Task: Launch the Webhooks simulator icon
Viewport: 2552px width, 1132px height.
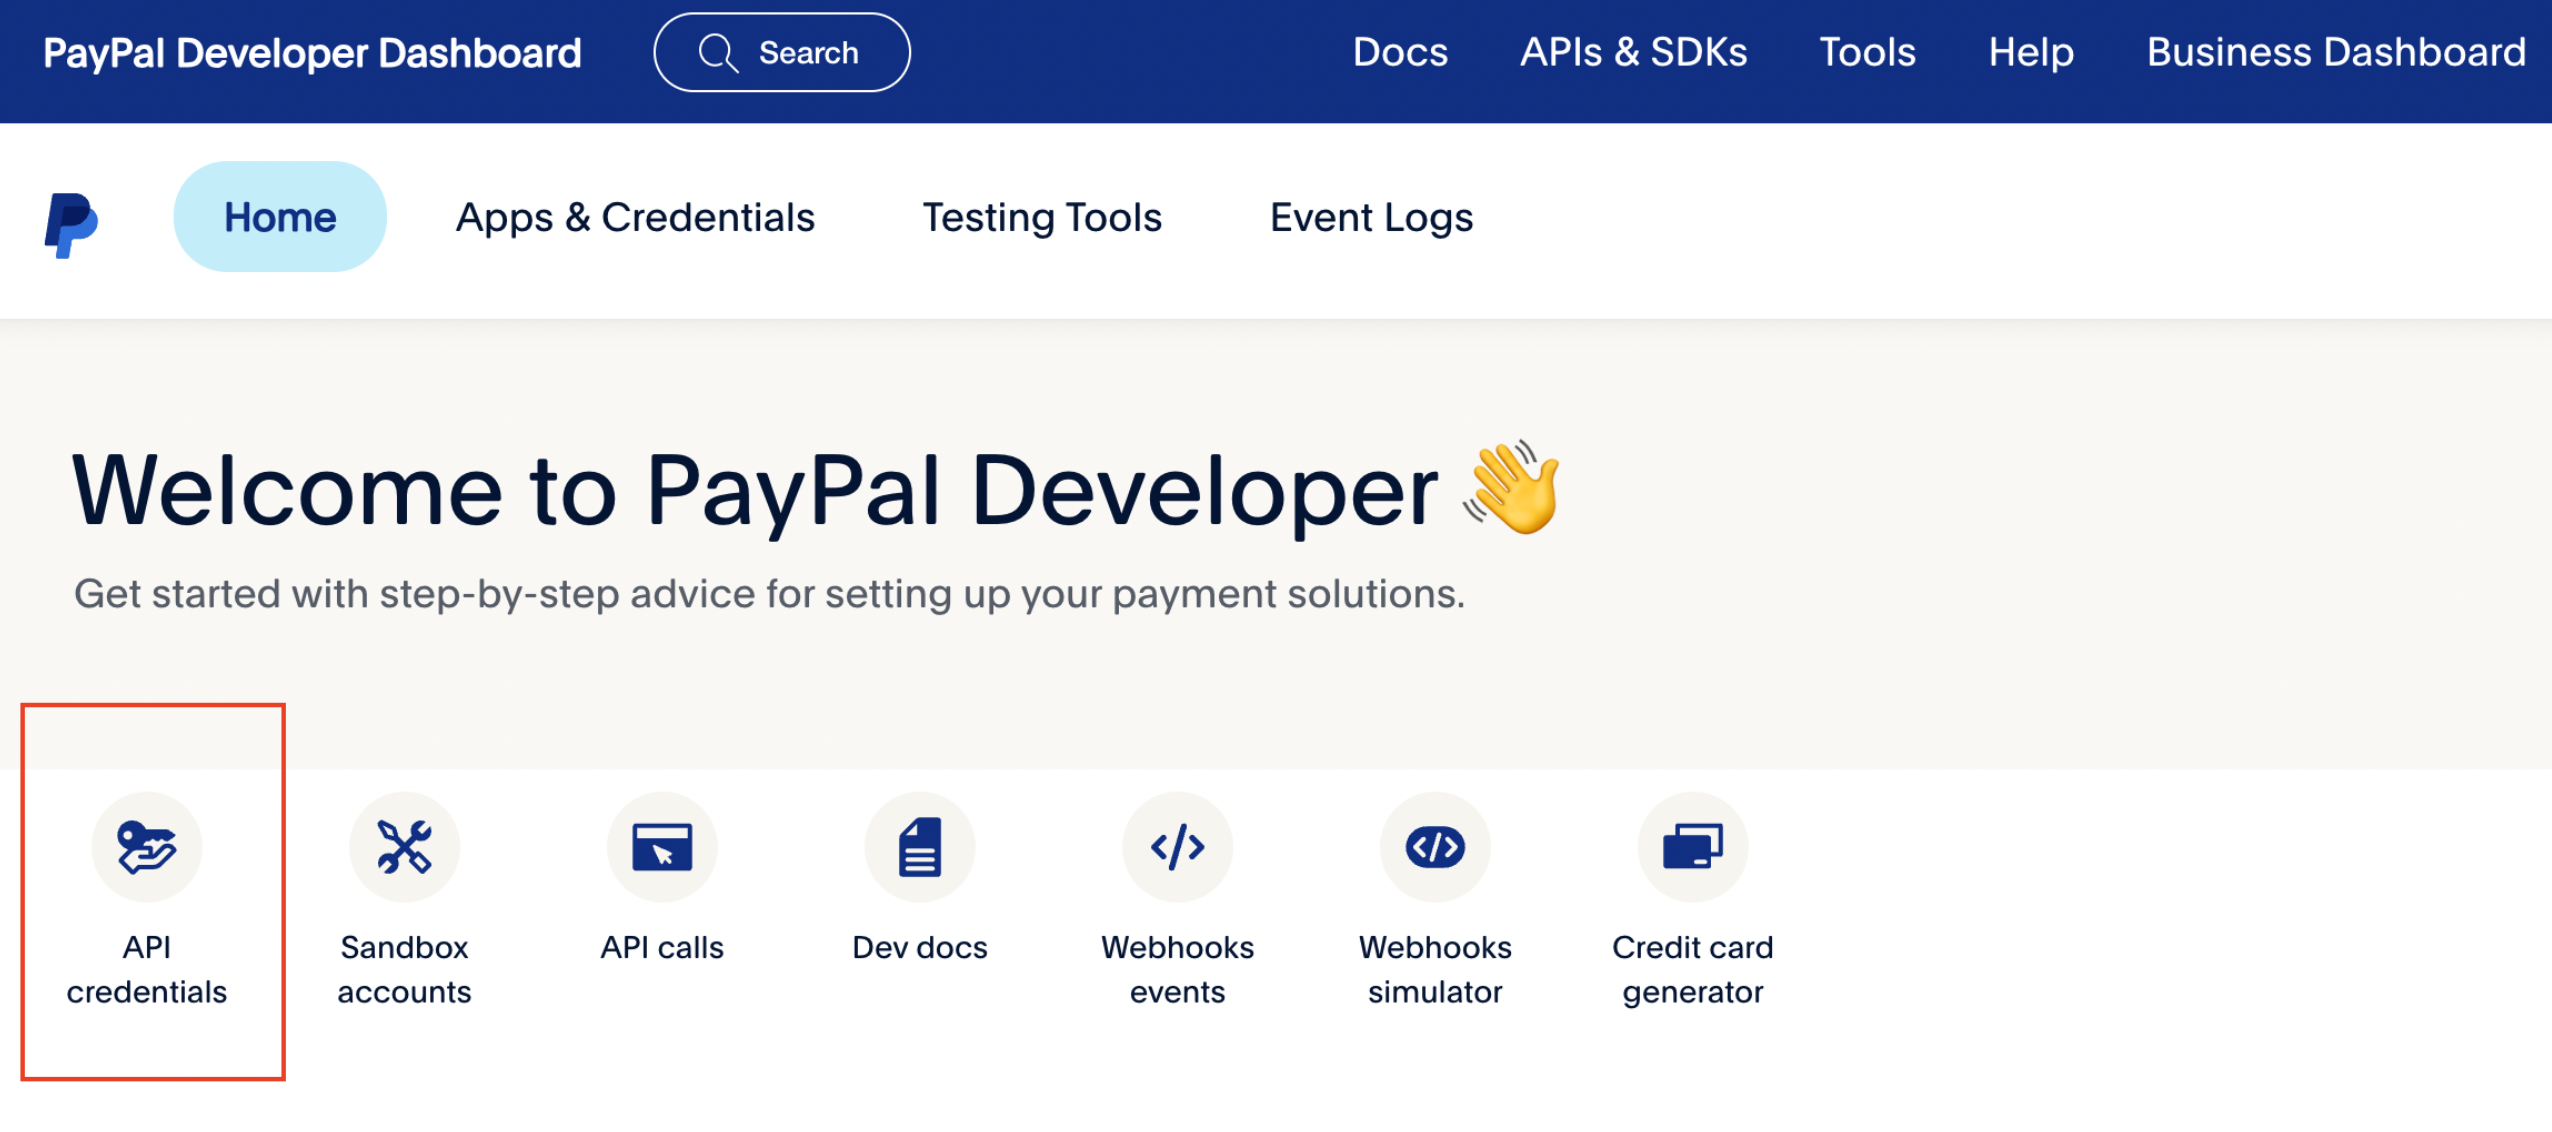Action: pos(1435,847)
